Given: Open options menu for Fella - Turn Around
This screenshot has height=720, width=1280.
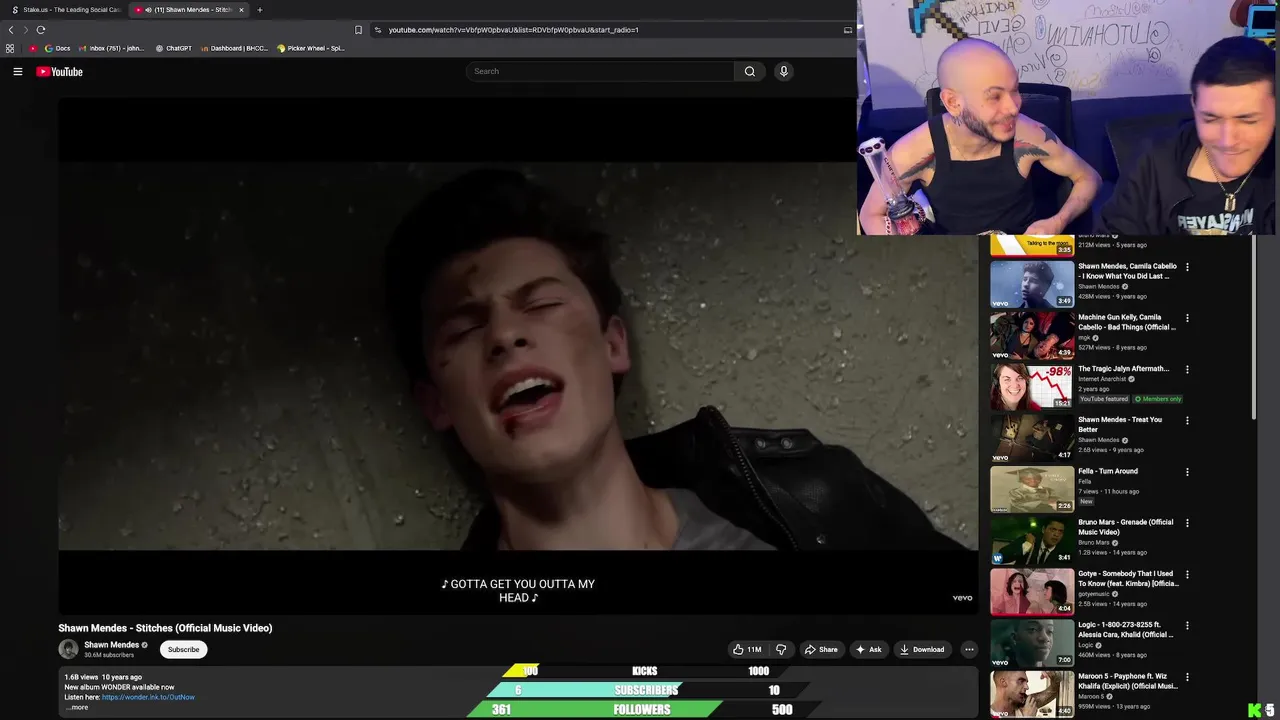Looking at the screenshot, I should click(1187, 472).
